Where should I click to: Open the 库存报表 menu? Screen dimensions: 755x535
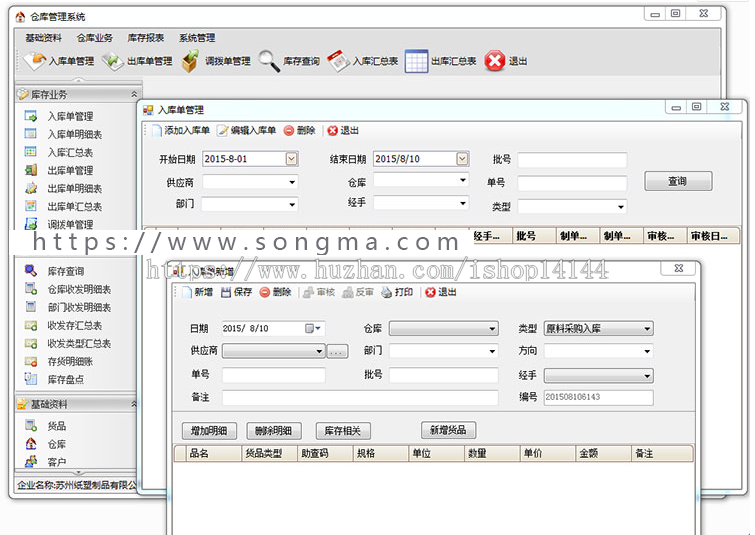146,38
